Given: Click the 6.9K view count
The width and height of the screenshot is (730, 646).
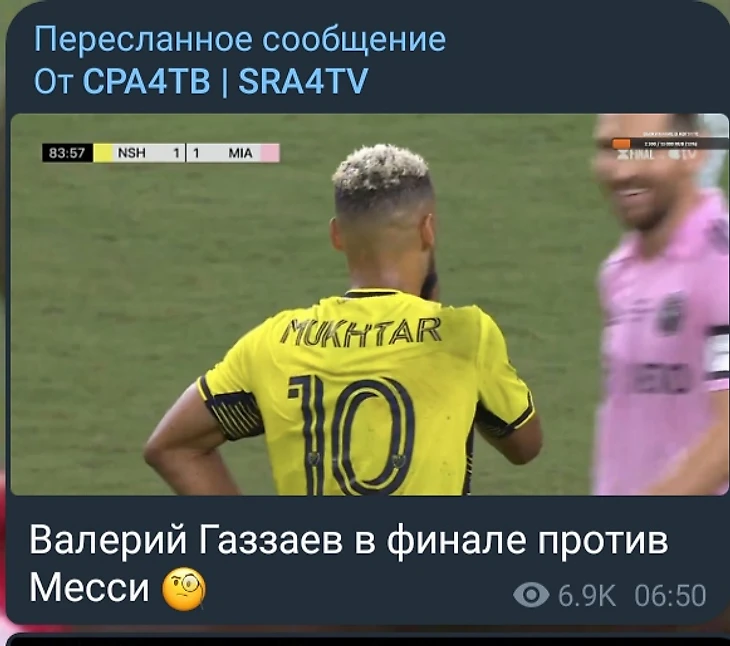Looking at the screenshot, I should [587, 595].
